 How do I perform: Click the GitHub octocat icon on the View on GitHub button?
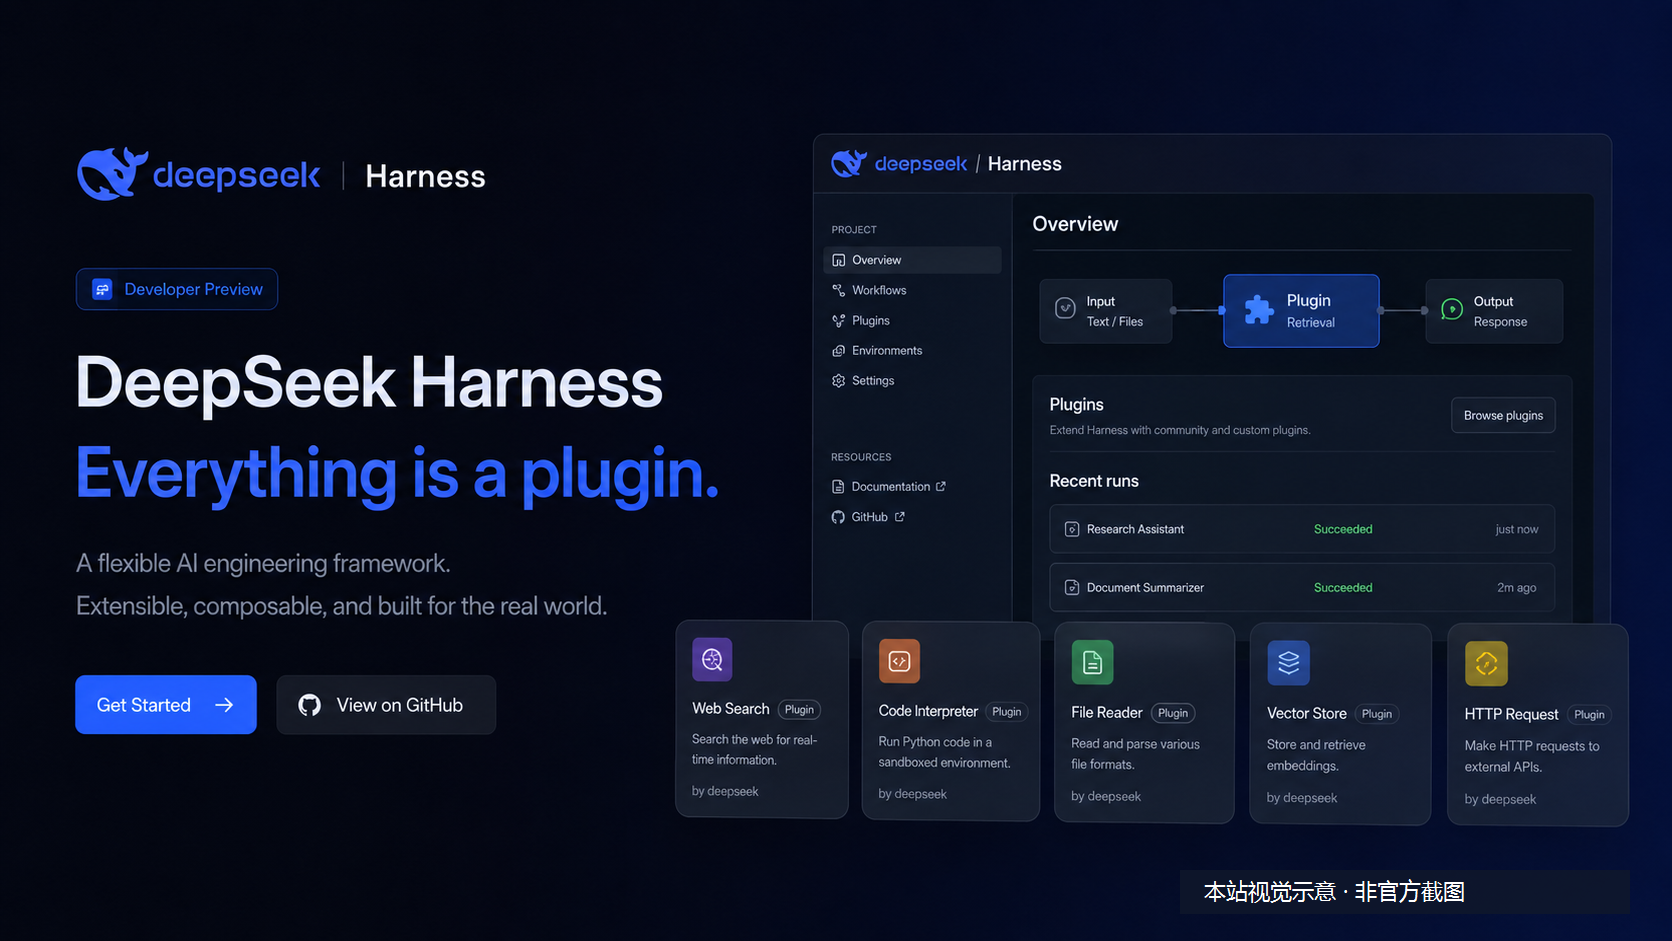click(x=310, y=705)
